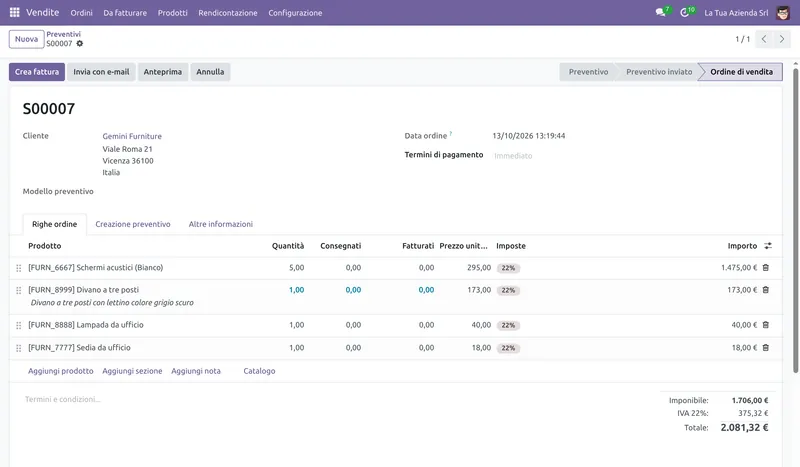The image size is (800, 467).
Task: Click the 22% tax tag on Divano row
Action: click(508, 290)
